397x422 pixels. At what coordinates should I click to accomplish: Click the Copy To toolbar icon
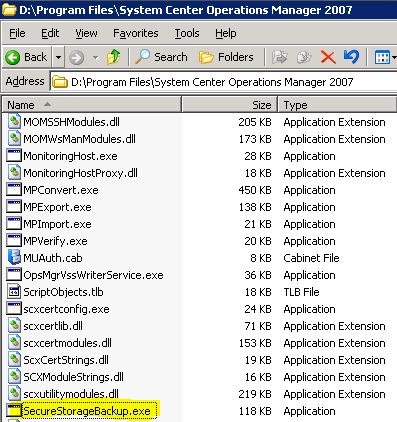[304, 57]
